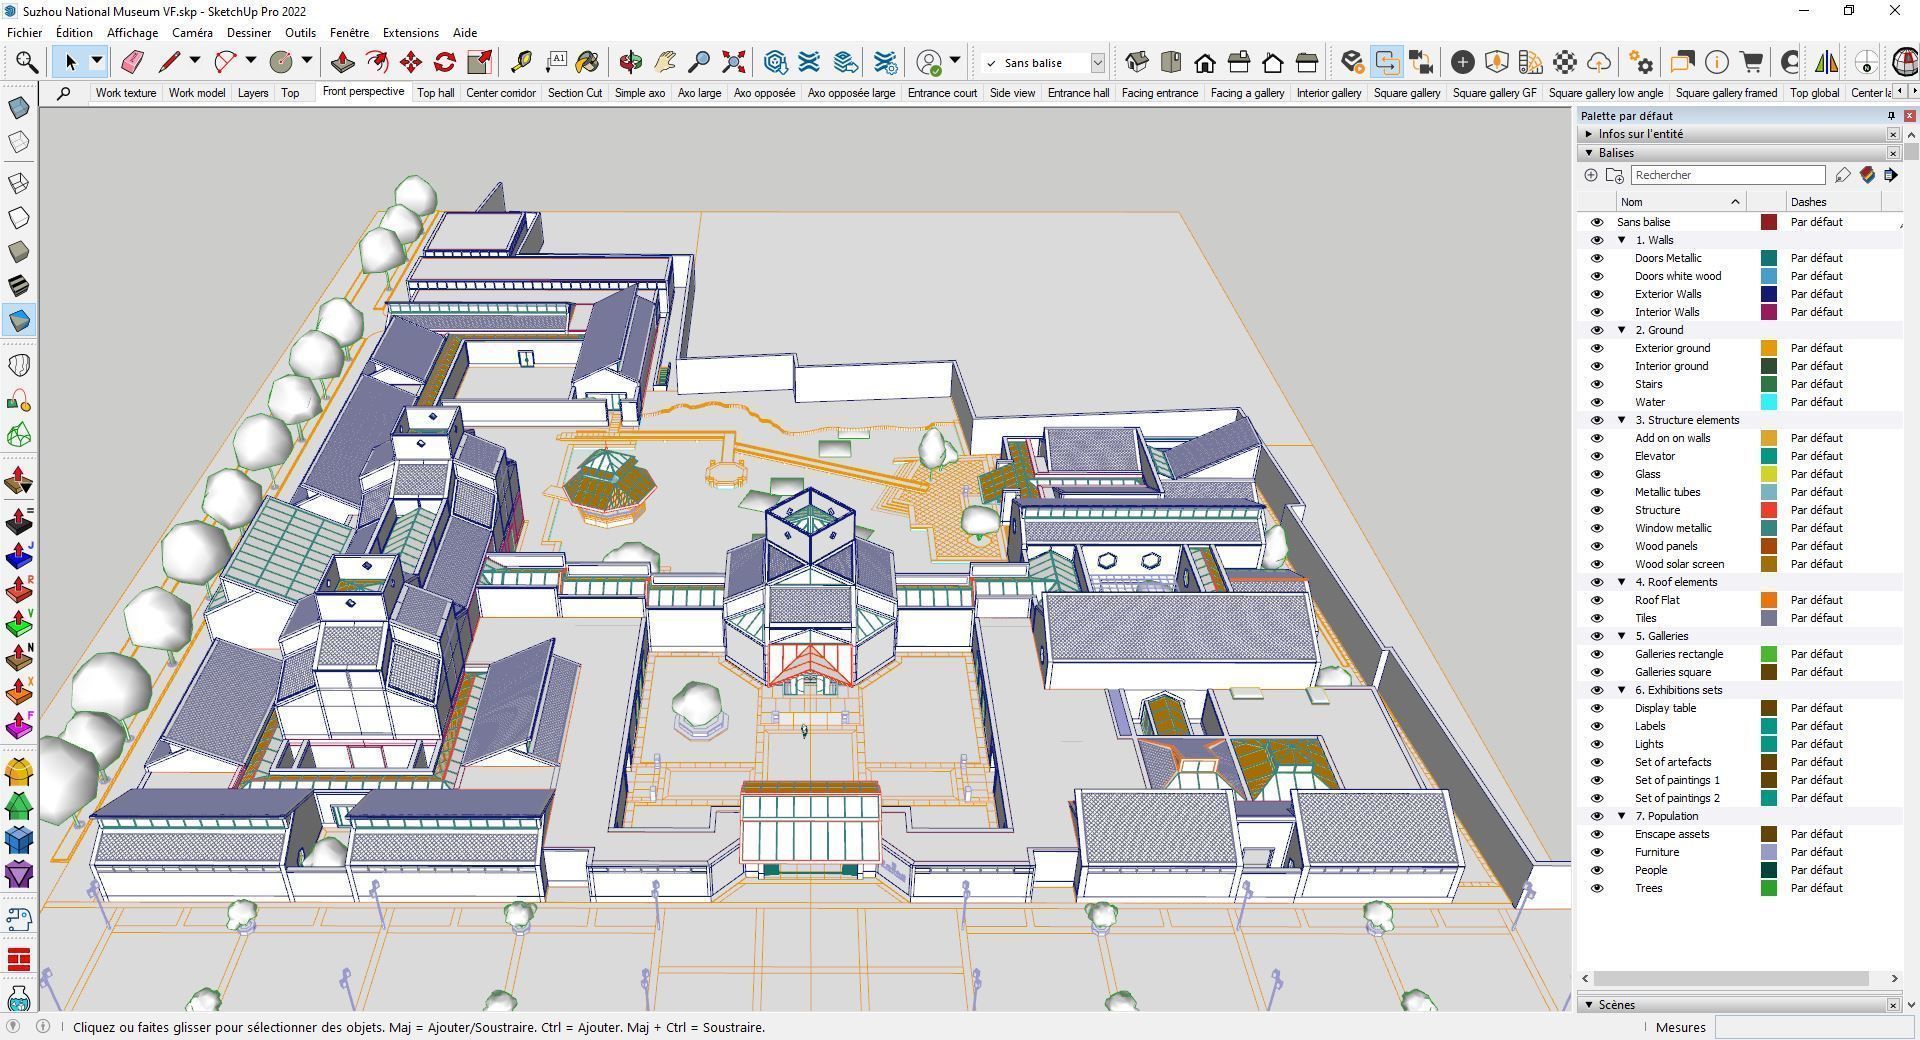Change the Structure tag color swatch
This screenshot has width=1920, height=1040.
1768,510
